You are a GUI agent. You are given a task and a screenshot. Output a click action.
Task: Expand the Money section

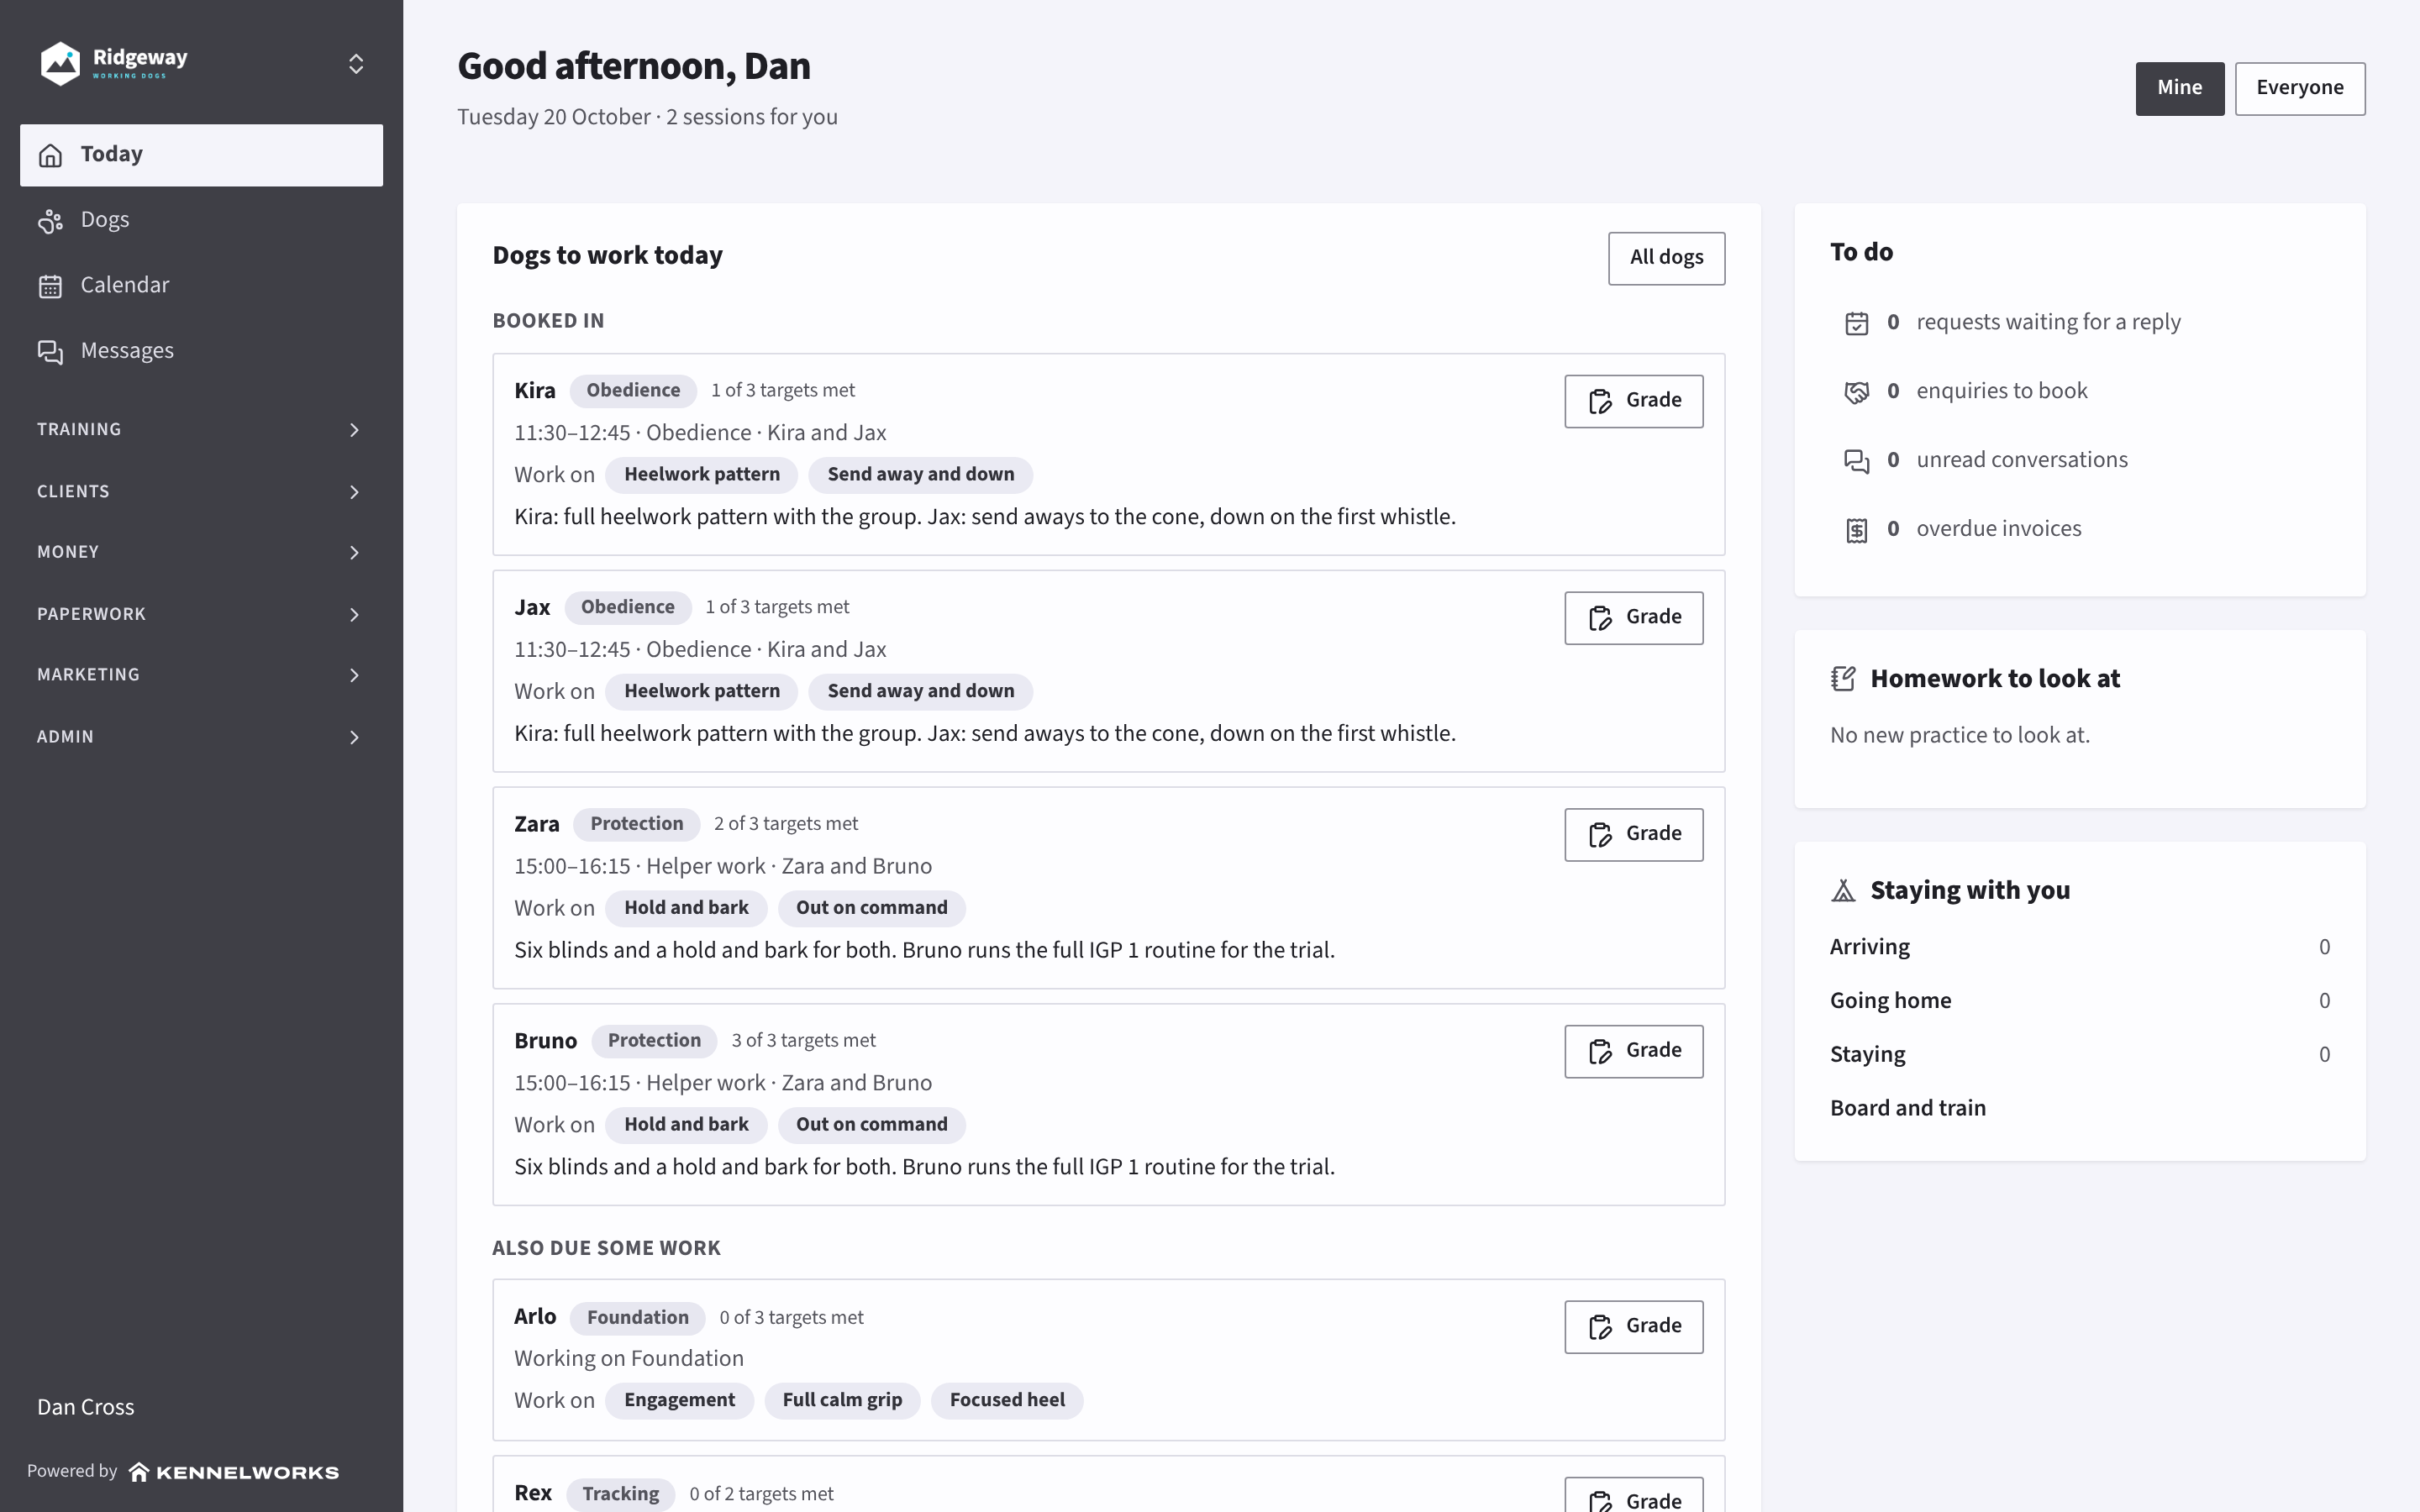(x=201, y=552)
